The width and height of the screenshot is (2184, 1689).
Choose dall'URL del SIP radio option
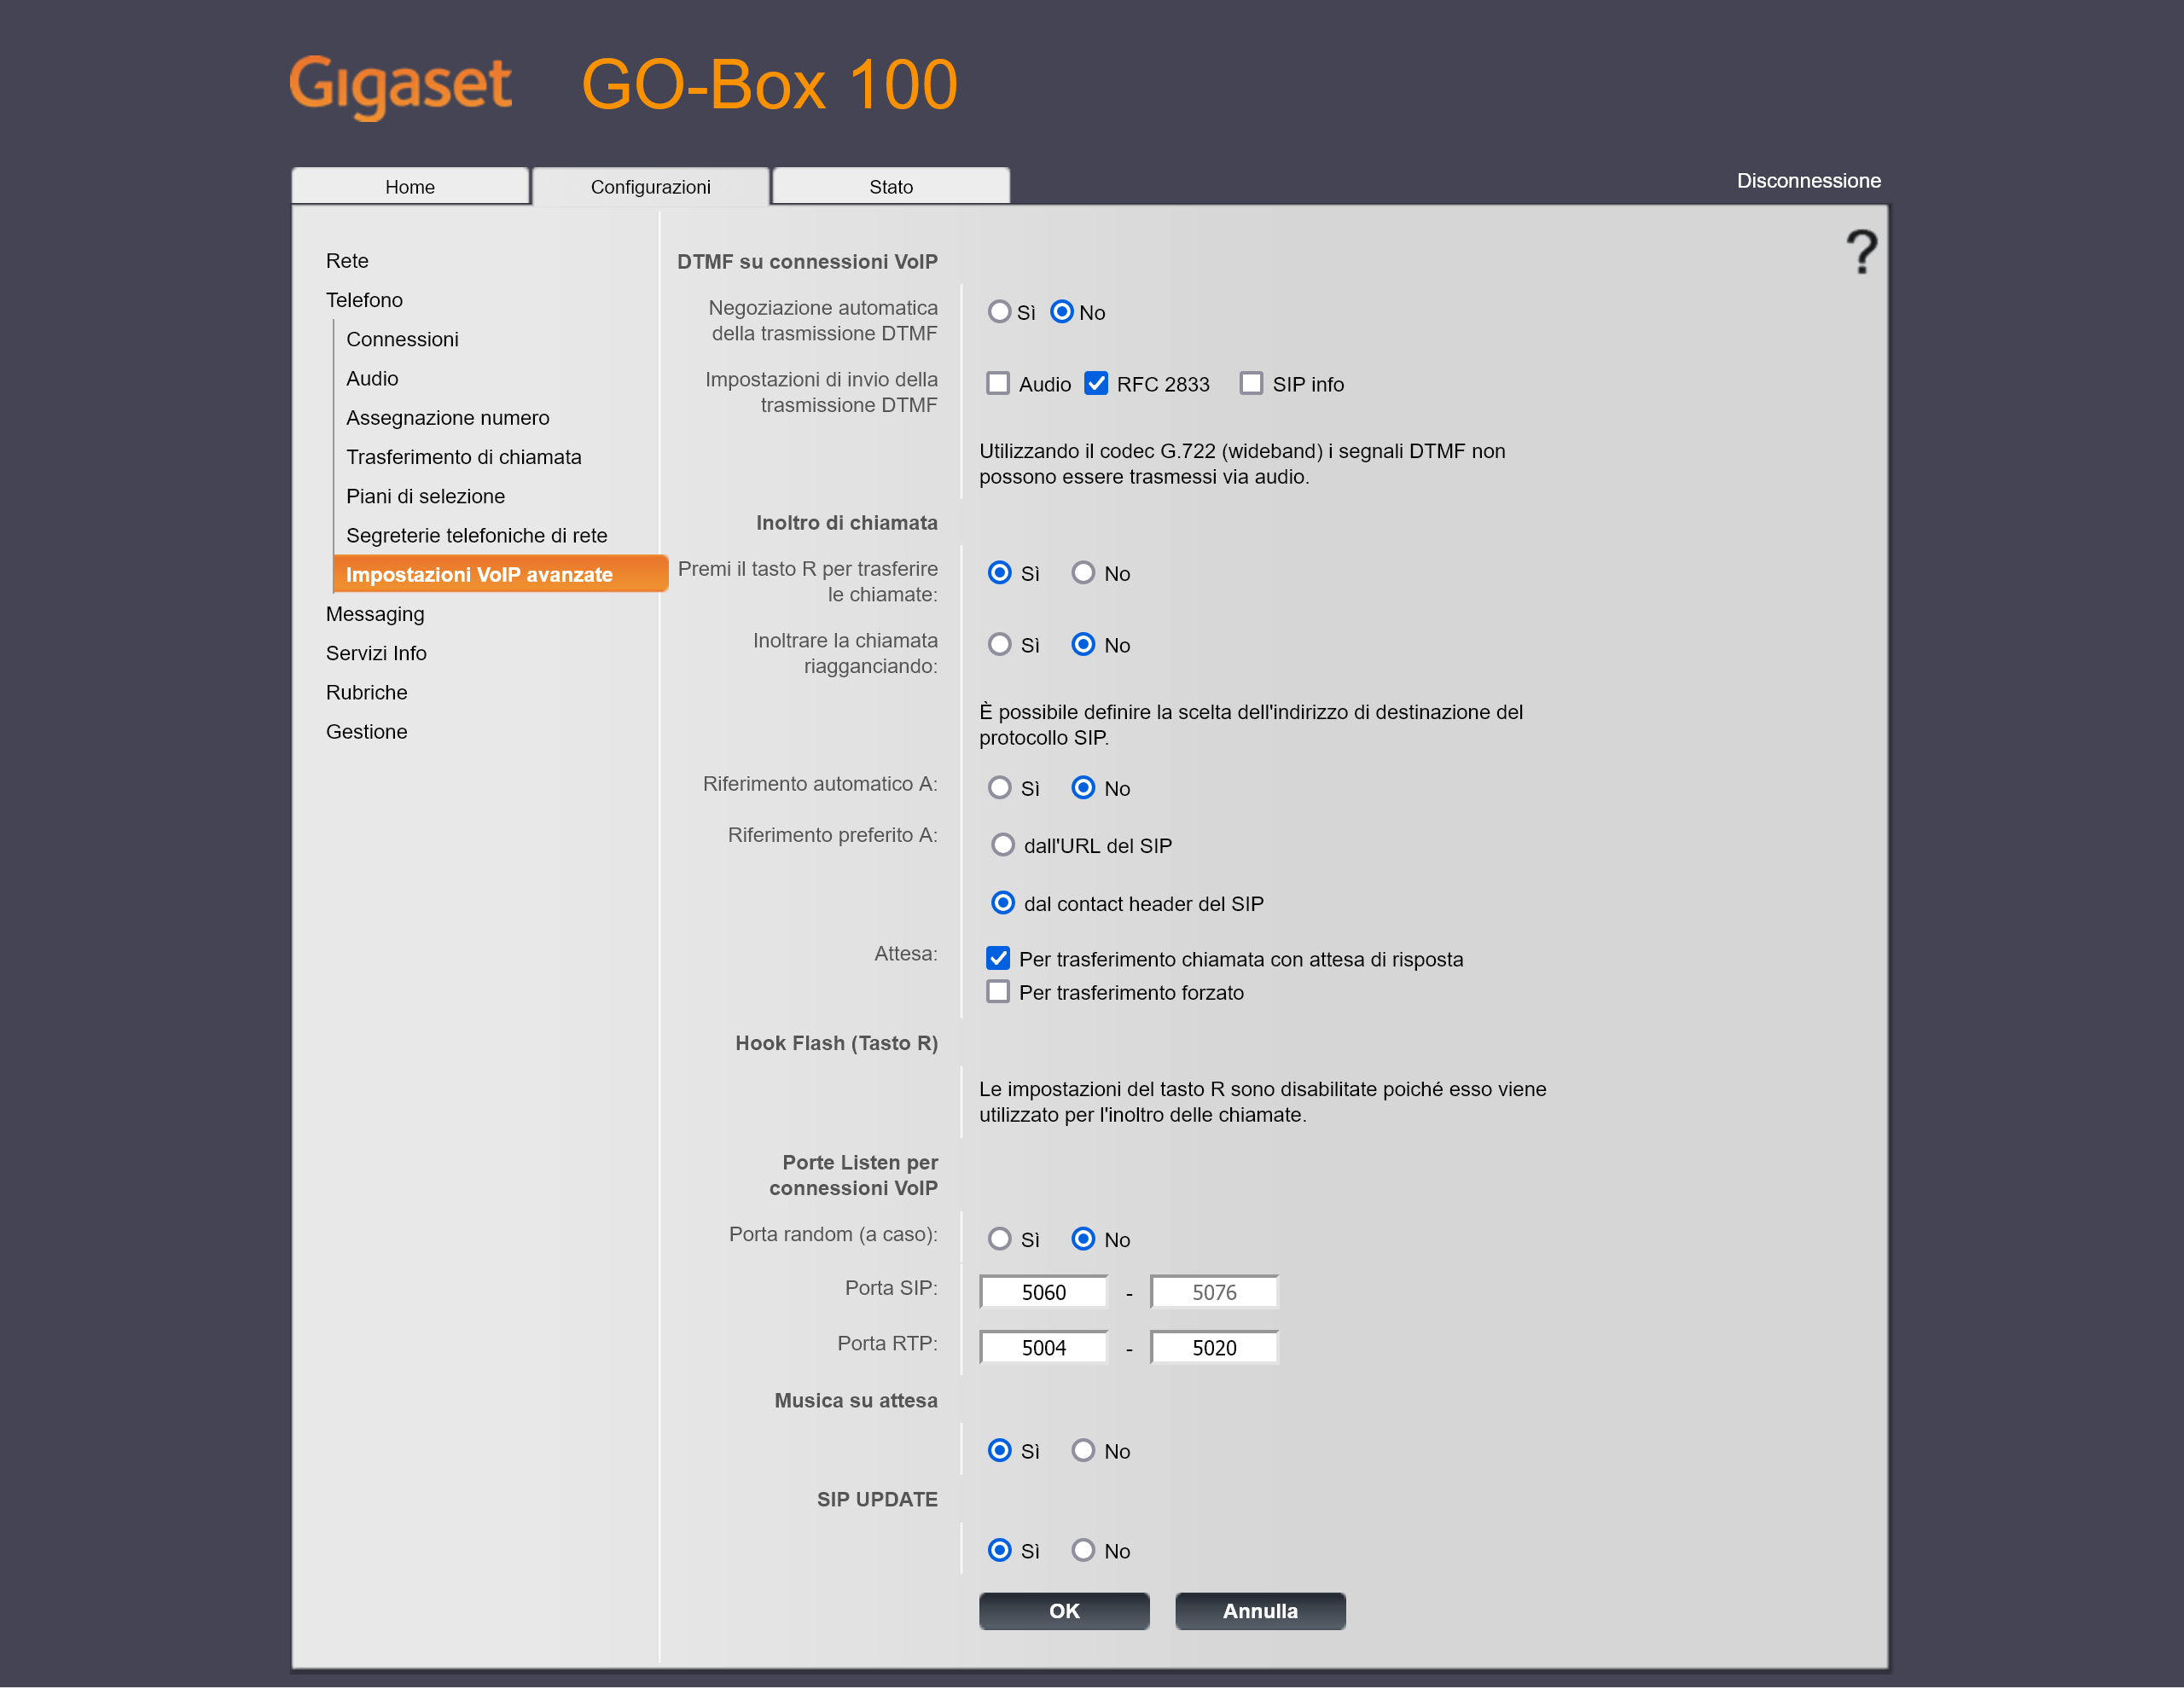(1002, 845)
